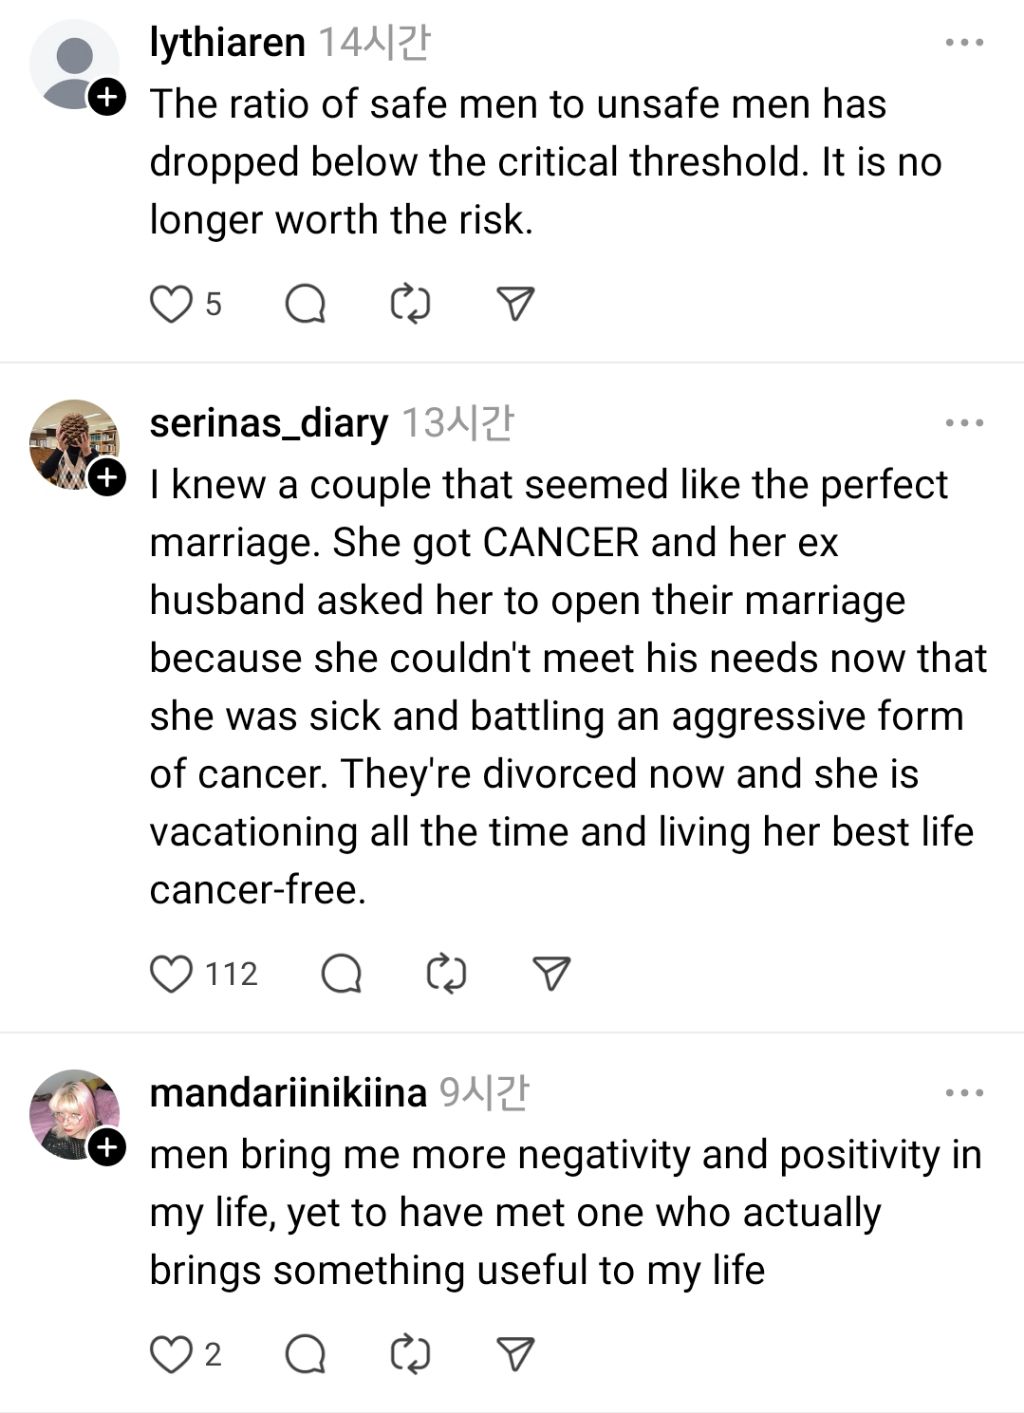Like serinas_diary's comment about cancer

click(170, 974)
